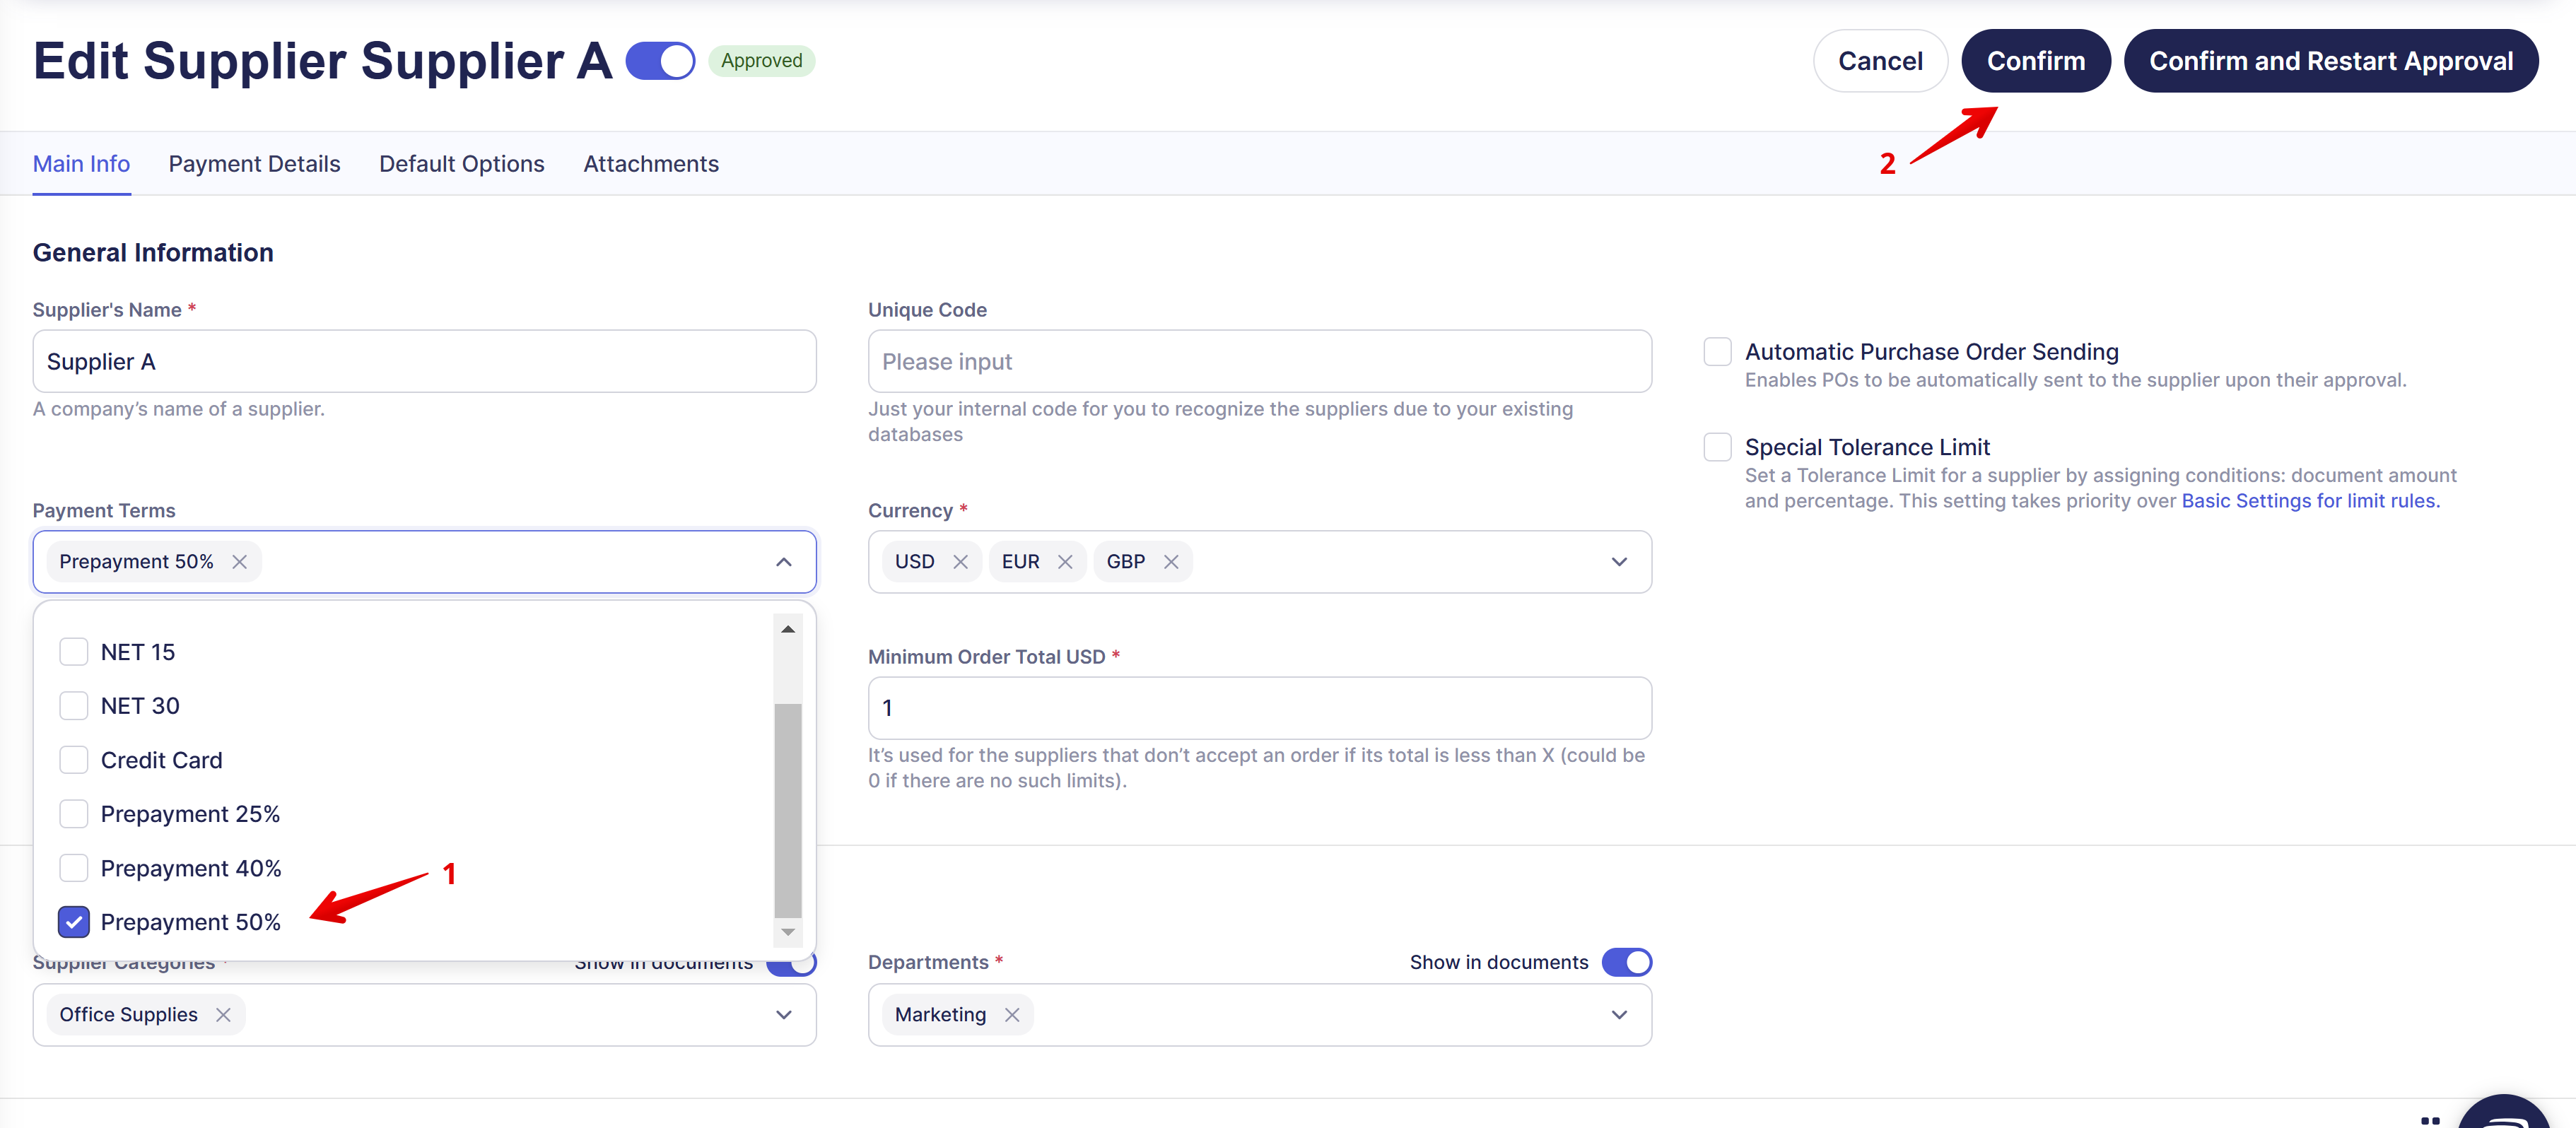Enable Automatic Purchase Order Sending
2576x1128 pixels.
pos(1717,352)
